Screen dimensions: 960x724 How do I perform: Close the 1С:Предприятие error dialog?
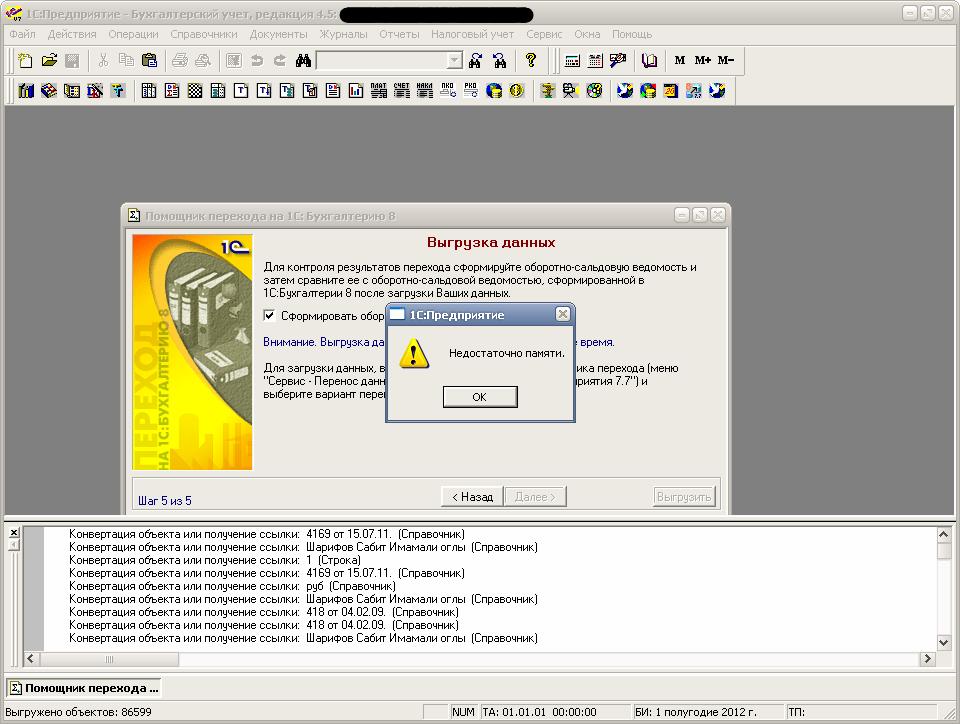pos(563,315)
